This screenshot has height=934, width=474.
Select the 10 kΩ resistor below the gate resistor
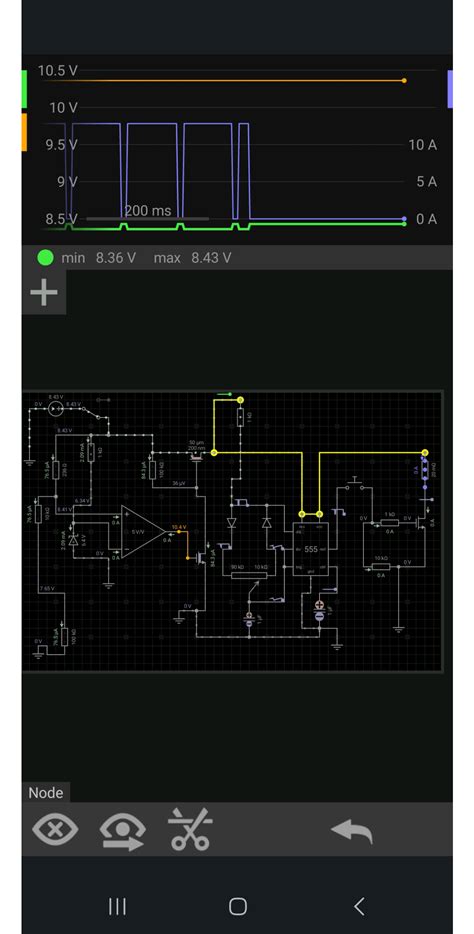[381, 566]
